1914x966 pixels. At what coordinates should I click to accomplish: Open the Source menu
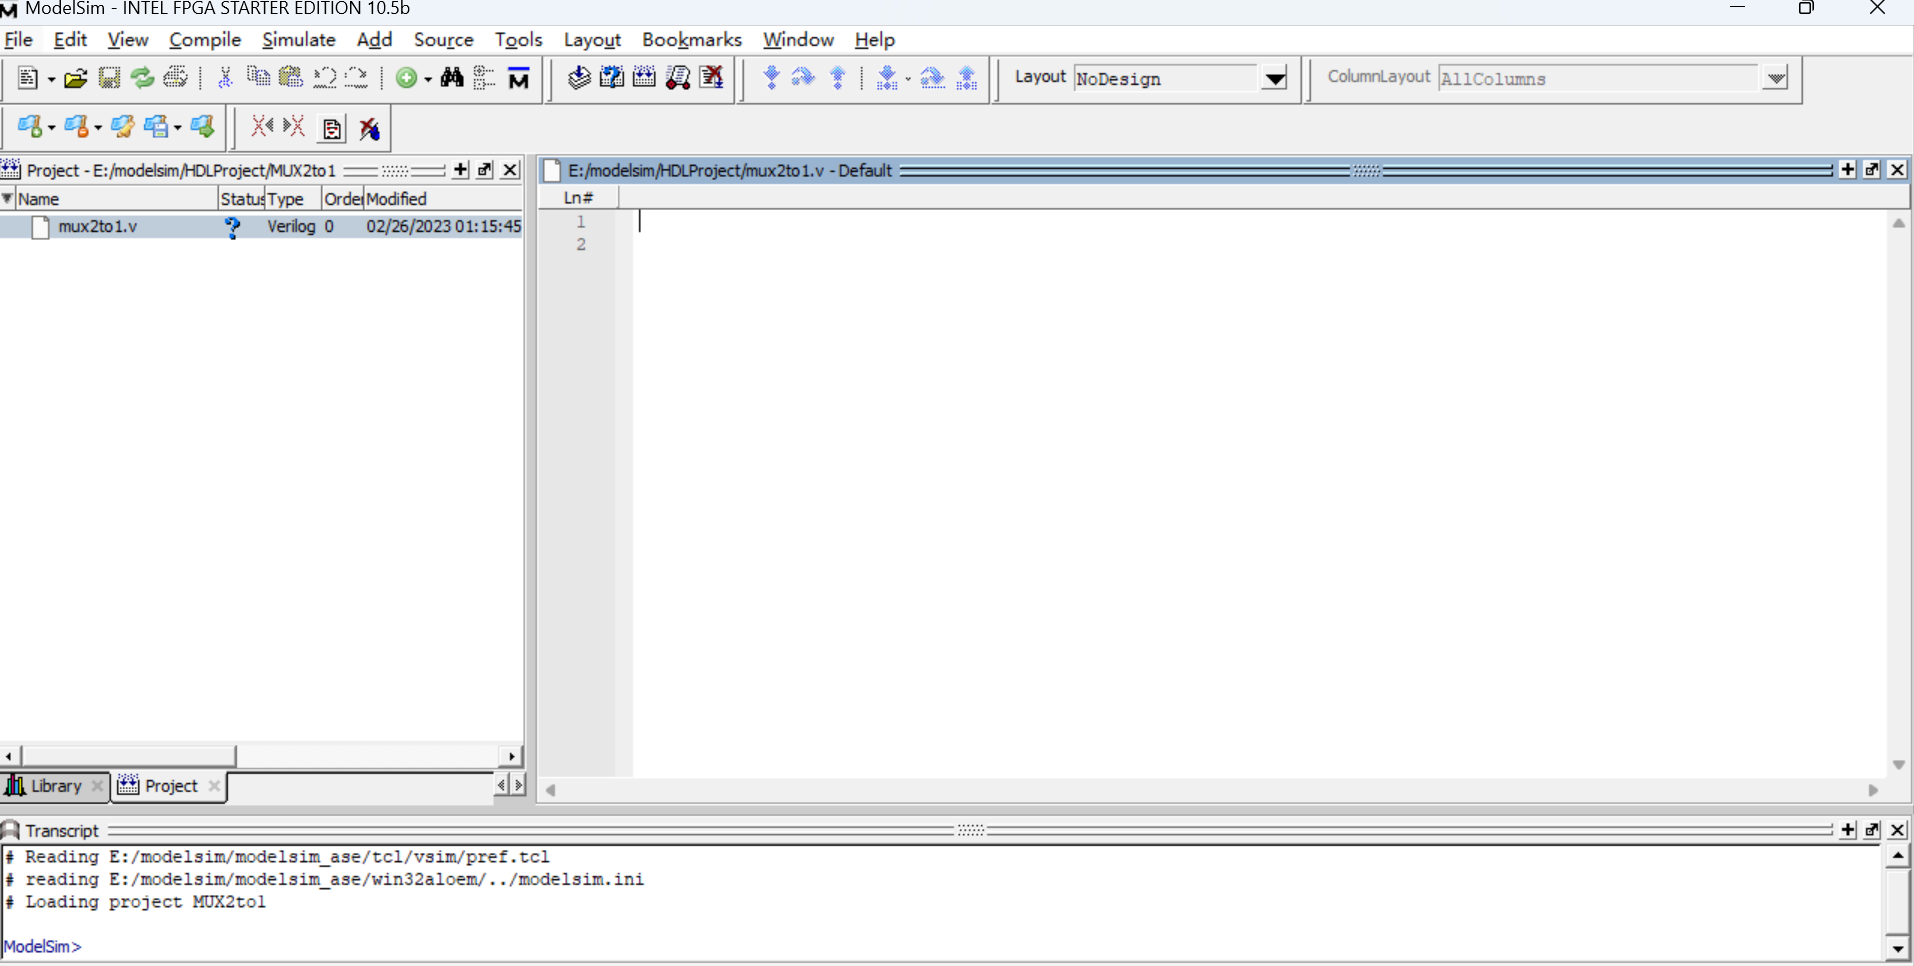click(444, 40)
